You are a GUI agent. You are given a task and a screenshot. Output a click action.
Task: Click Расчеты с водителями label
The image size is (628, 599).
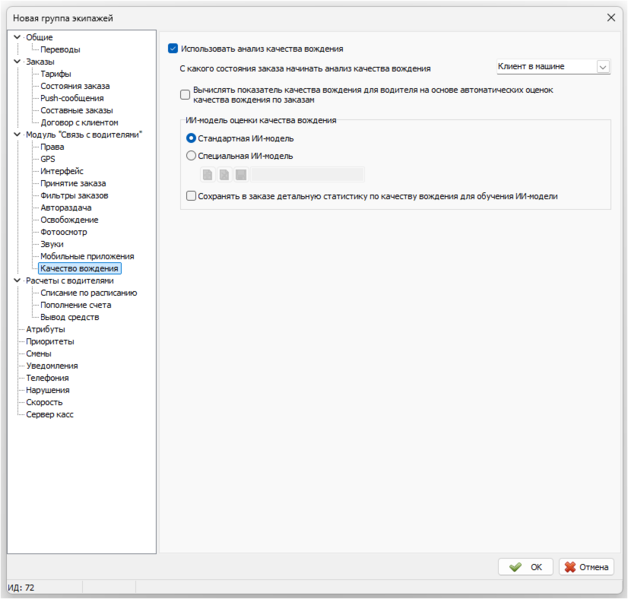[x=70, y=281]
